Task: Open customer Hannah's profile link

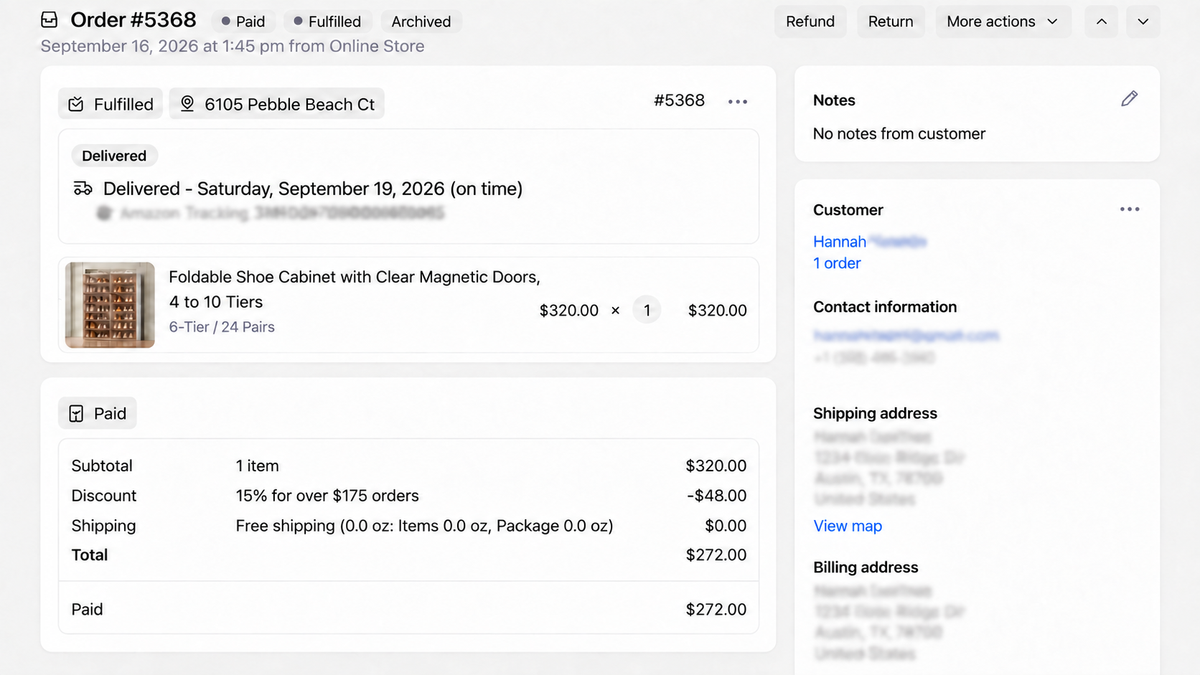Action: 870,241
